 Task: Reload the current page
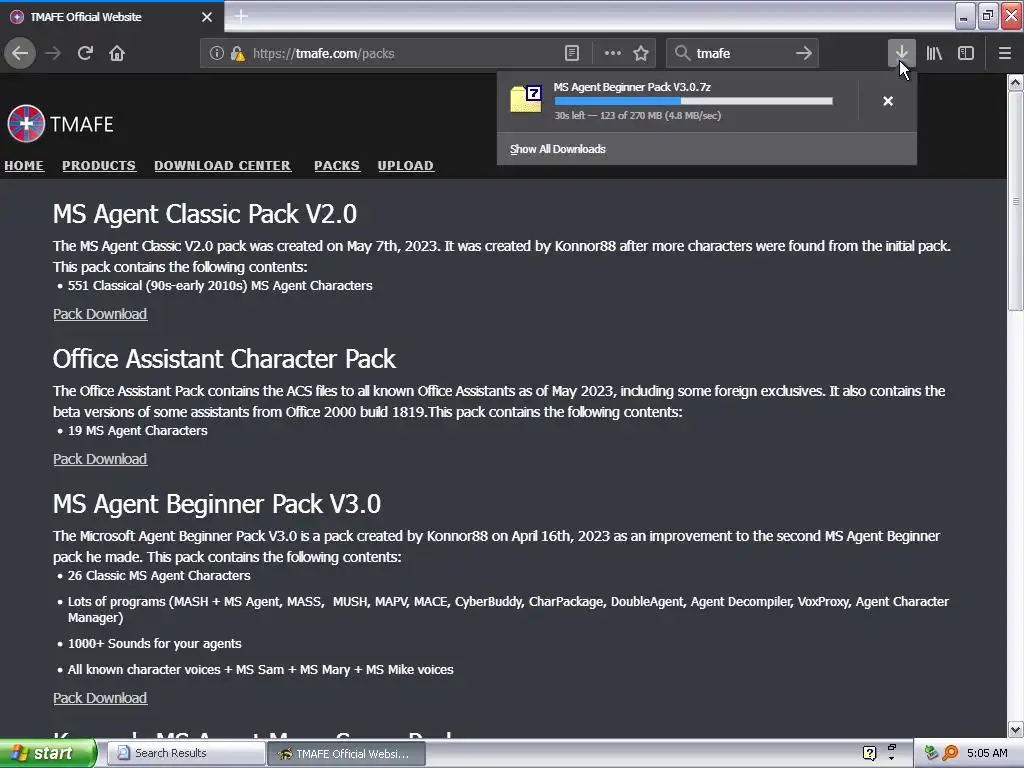pyautogui.click(x=86, y=53)
